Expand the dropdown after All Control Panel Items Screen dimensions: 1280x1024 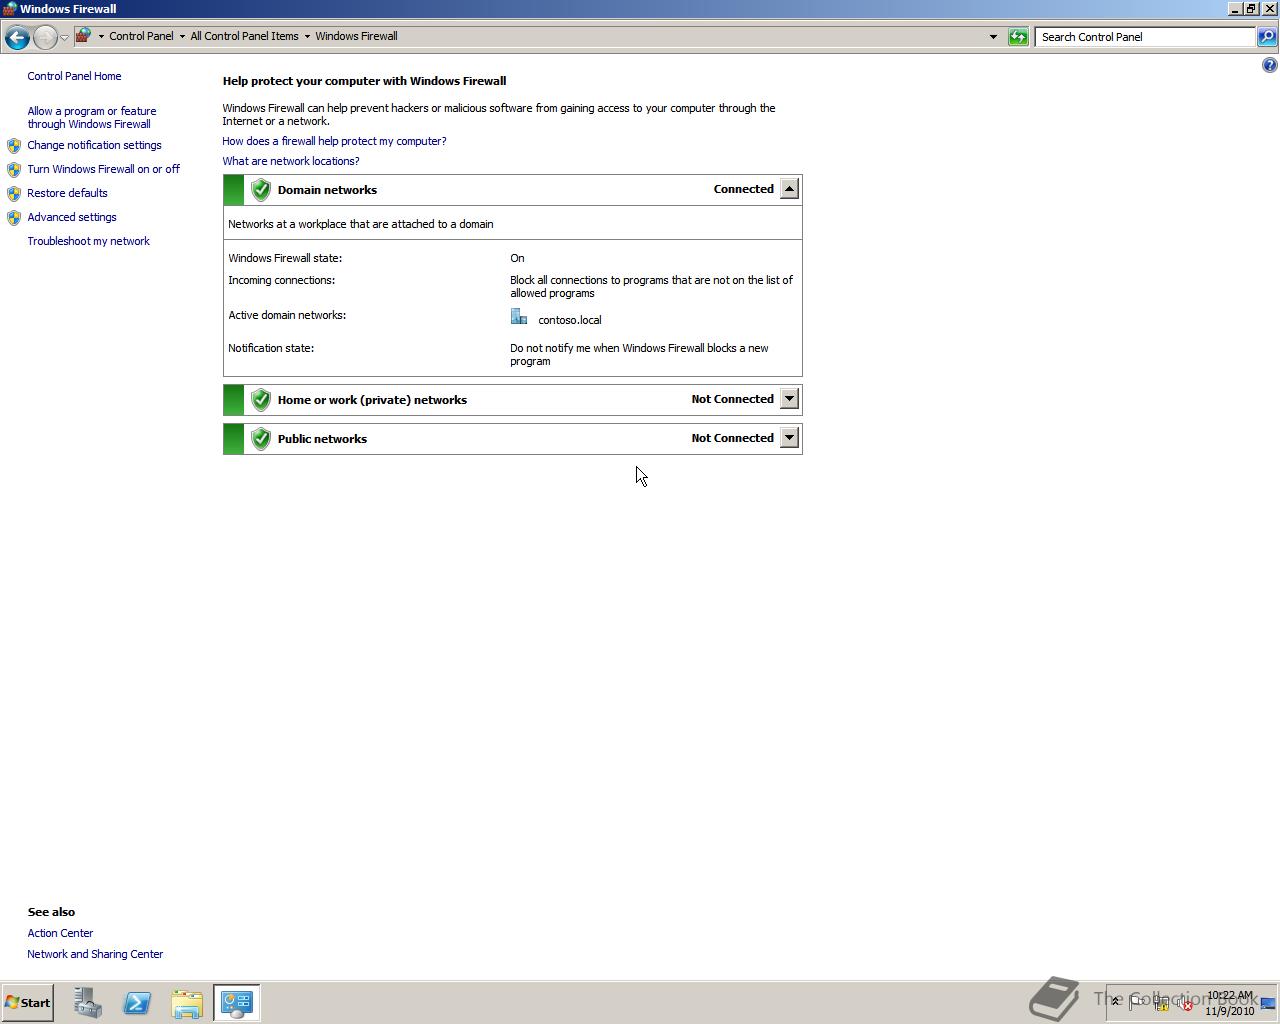coord(307,36)
